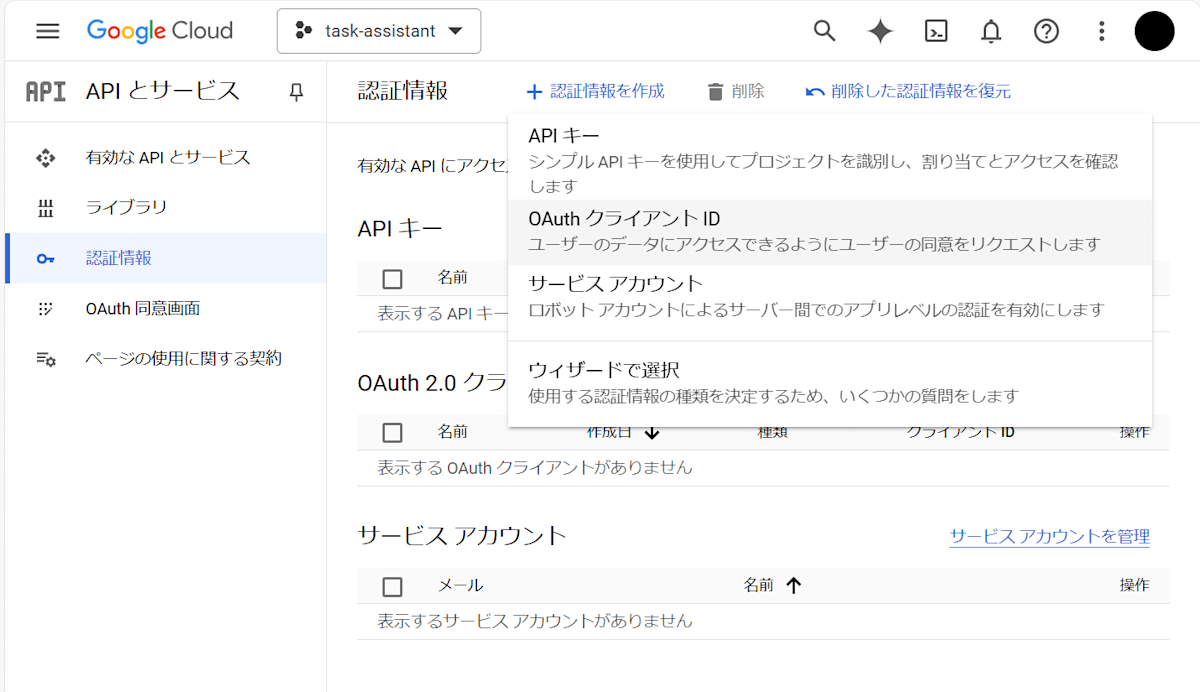
Task: Choose API キー from the create menu
Action: tap(830, 160)
